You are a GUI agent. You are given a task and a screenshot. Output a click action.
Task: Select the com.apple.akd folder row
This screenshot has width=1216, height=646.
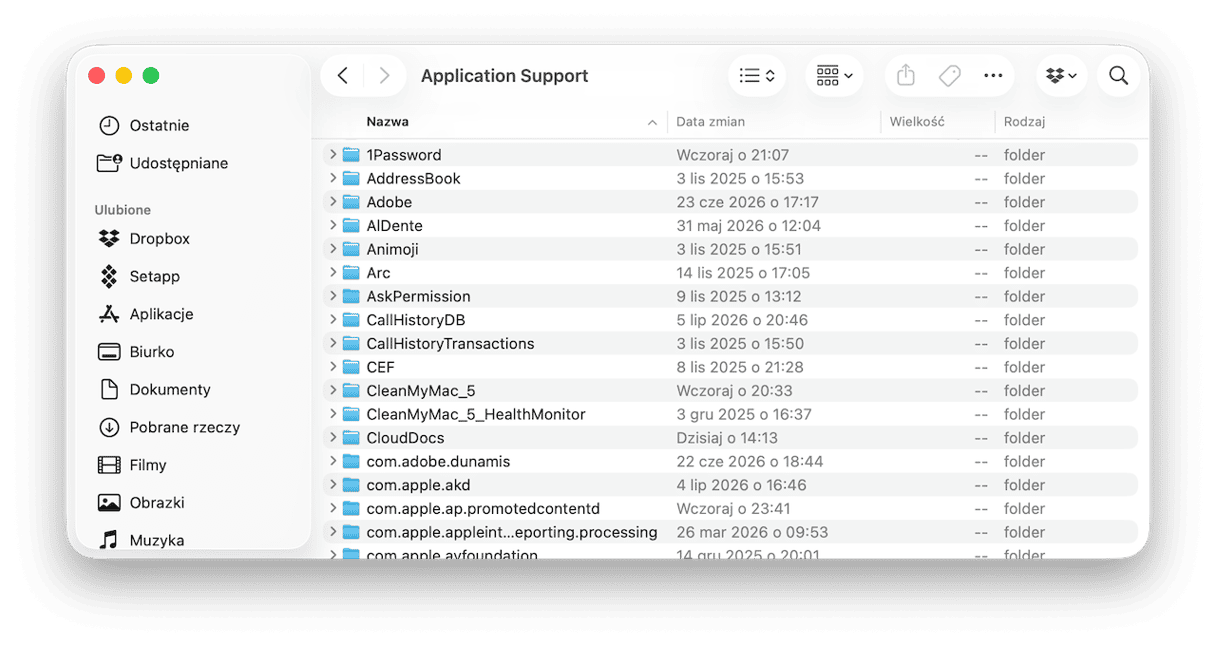click(730, 485)
